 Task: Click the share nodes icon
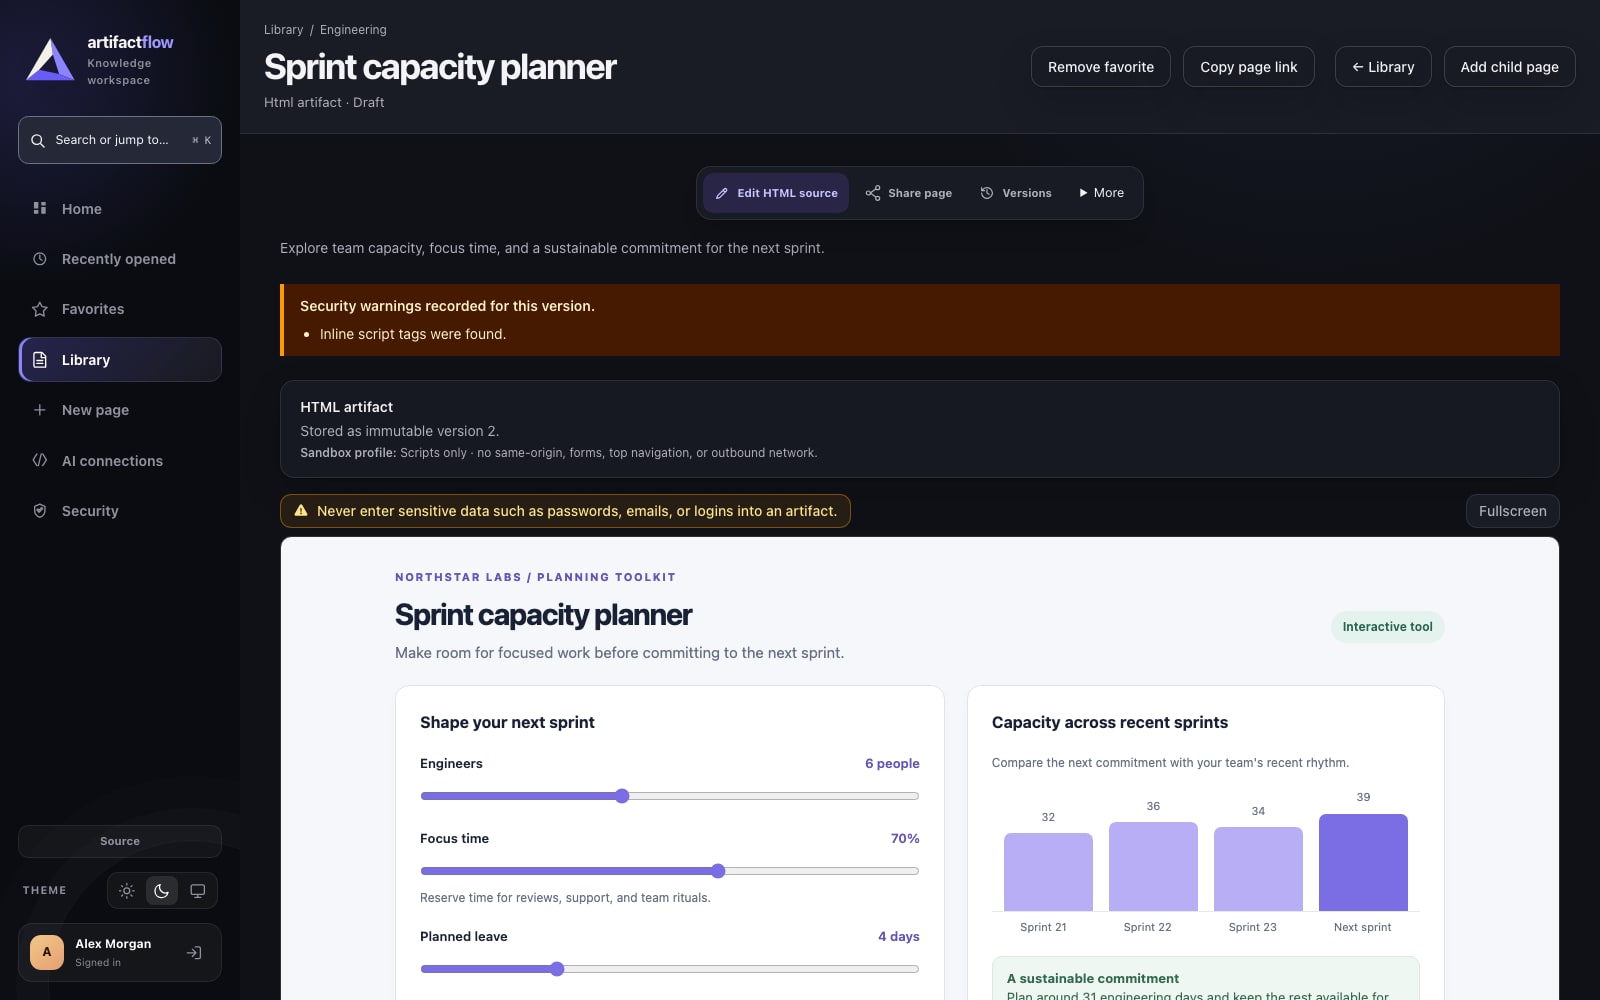point(873,193)
